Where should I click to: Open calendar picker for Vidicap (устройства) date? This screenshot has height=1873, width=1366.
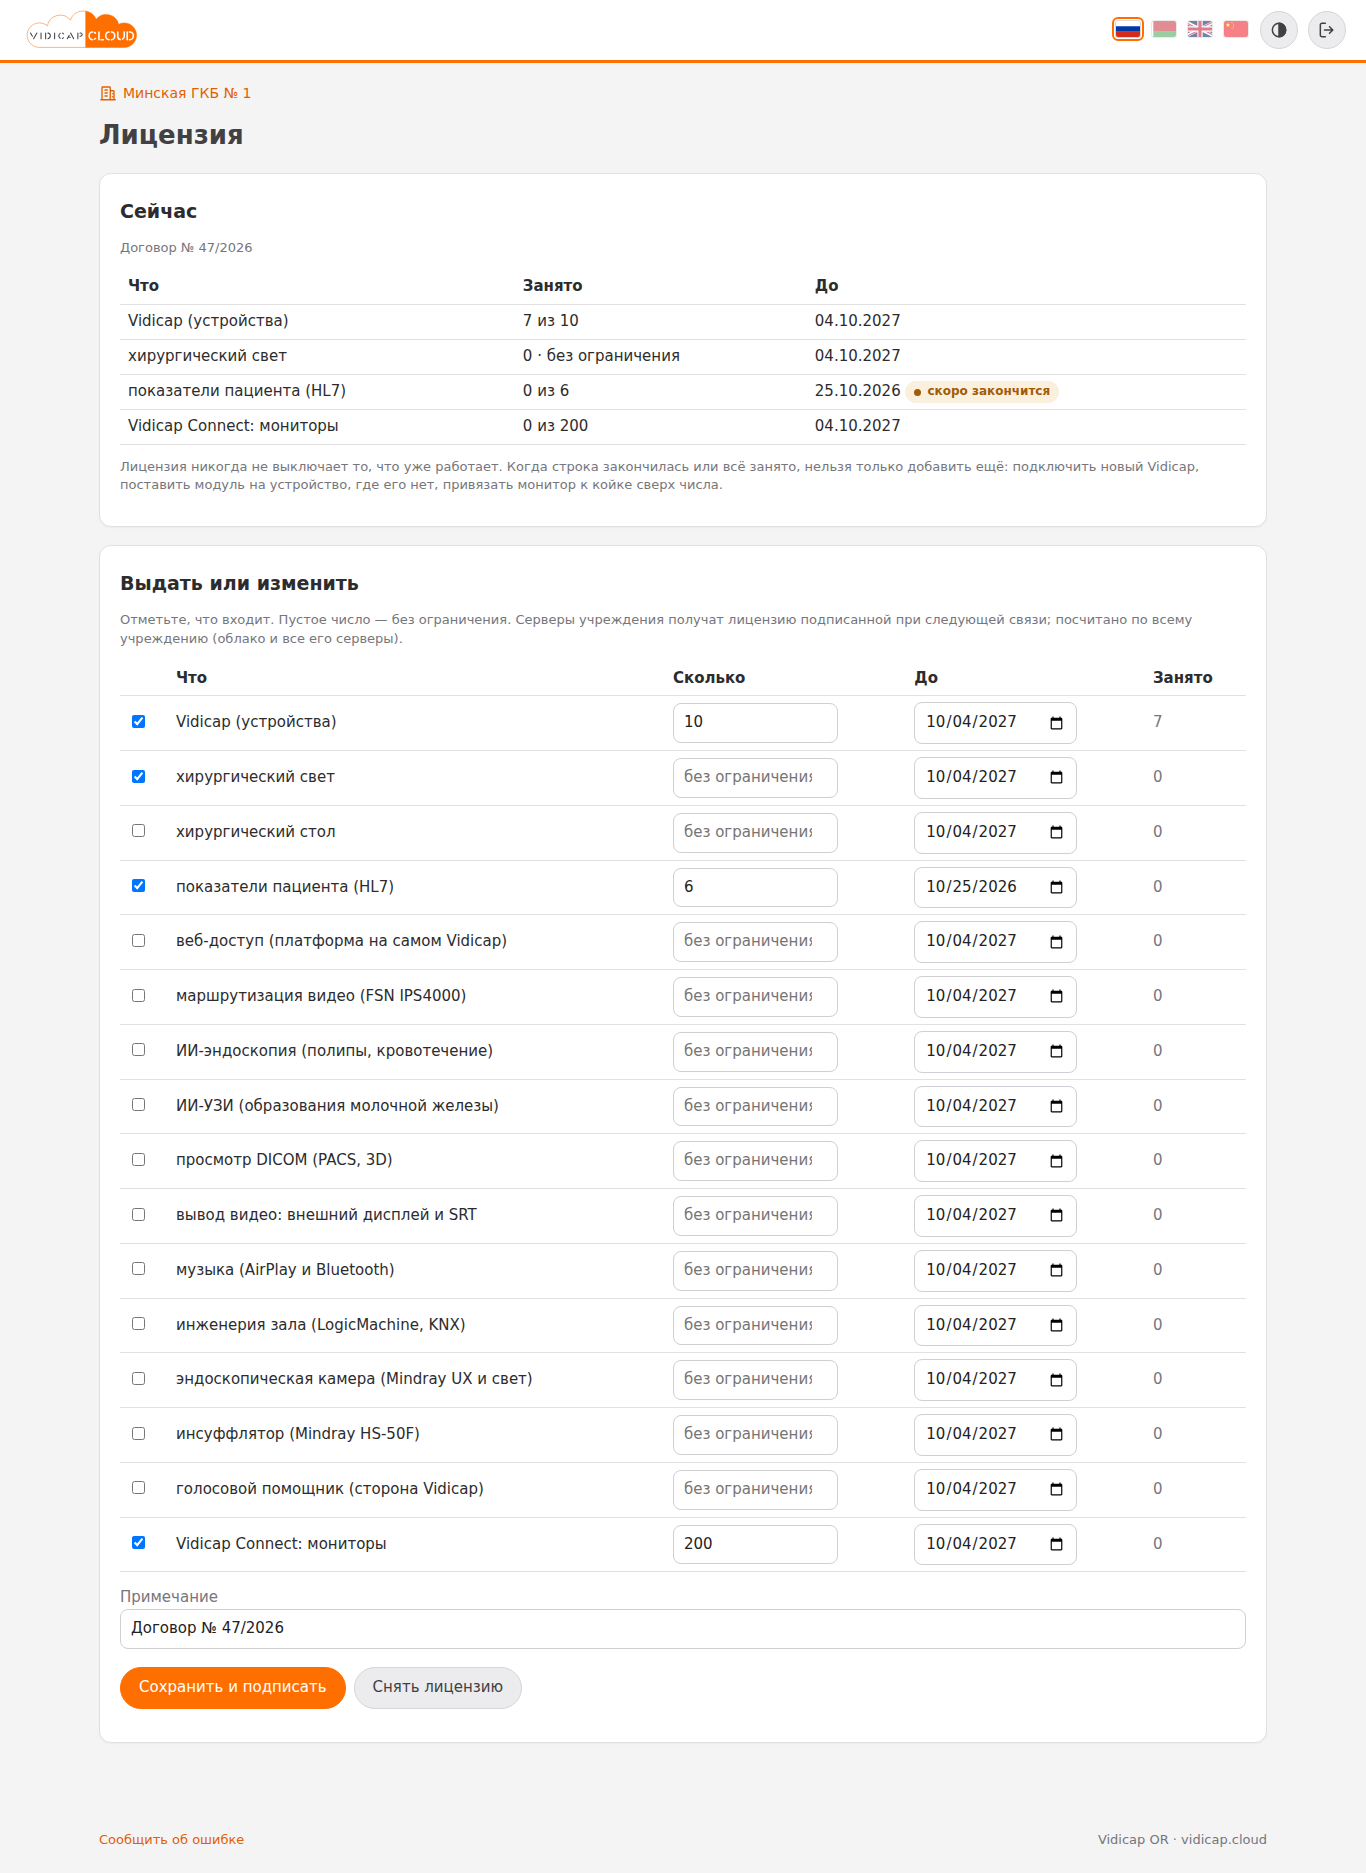pyautogui.click(x=1056, y=723)
